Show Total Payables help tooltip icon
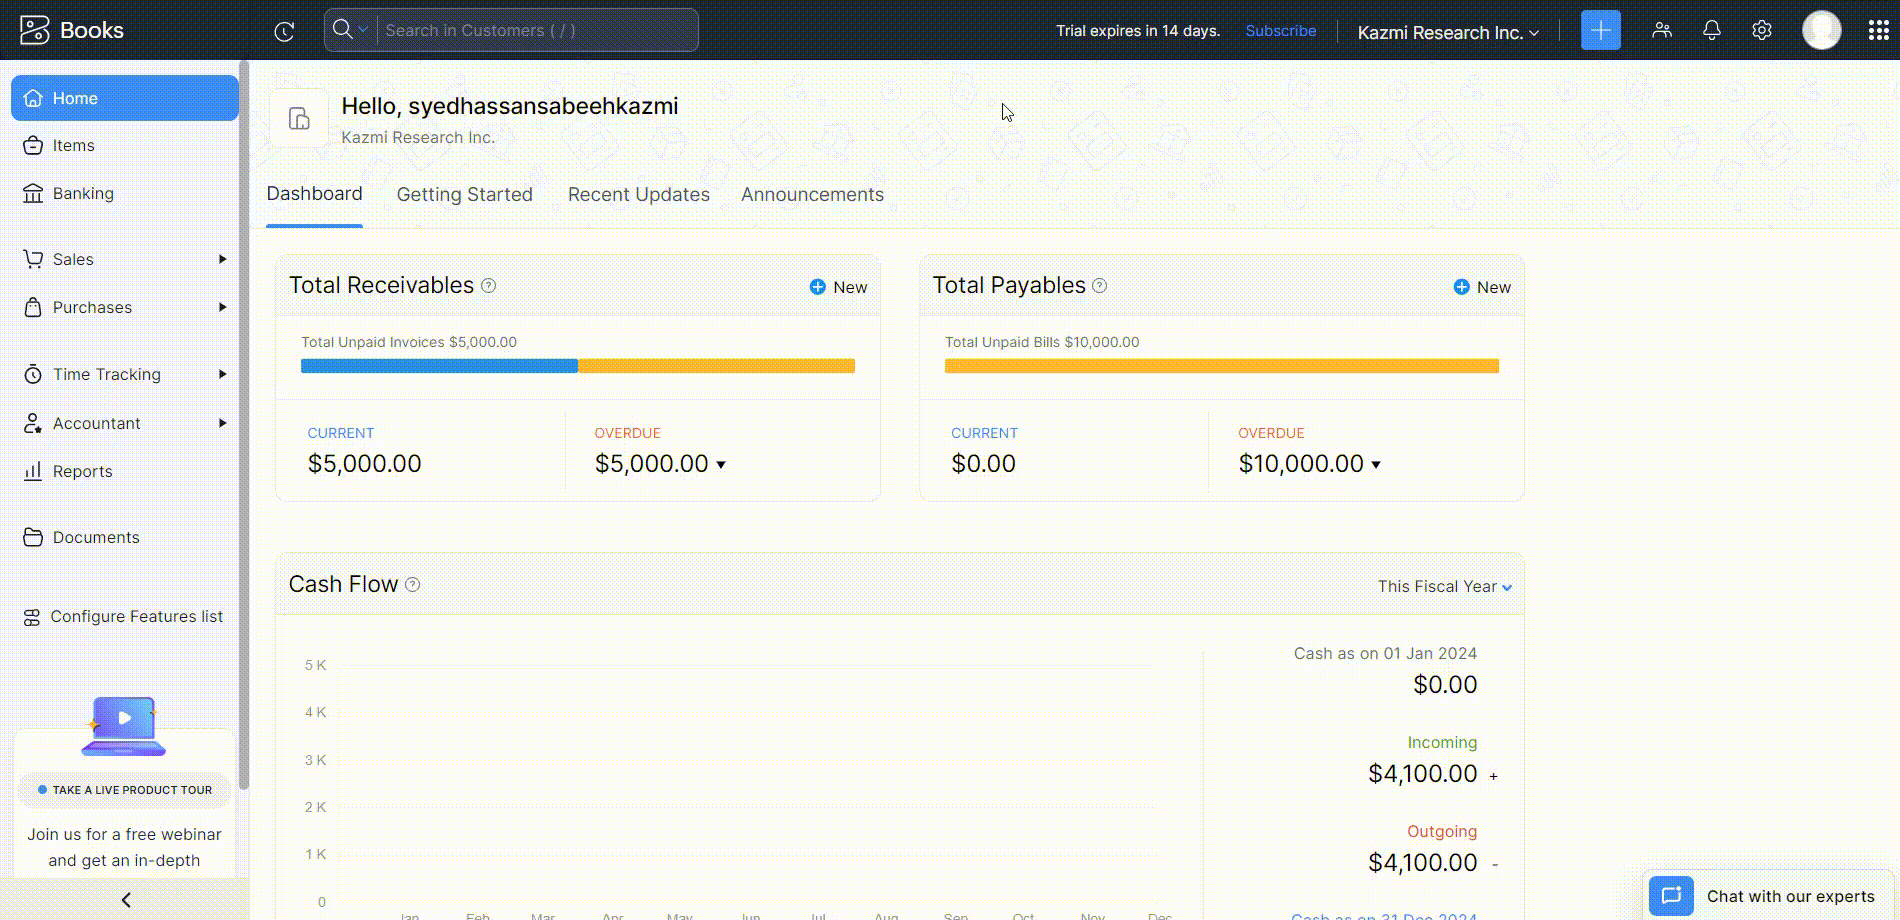This screenshot has width=1900, height=920. pos(1100,286)
